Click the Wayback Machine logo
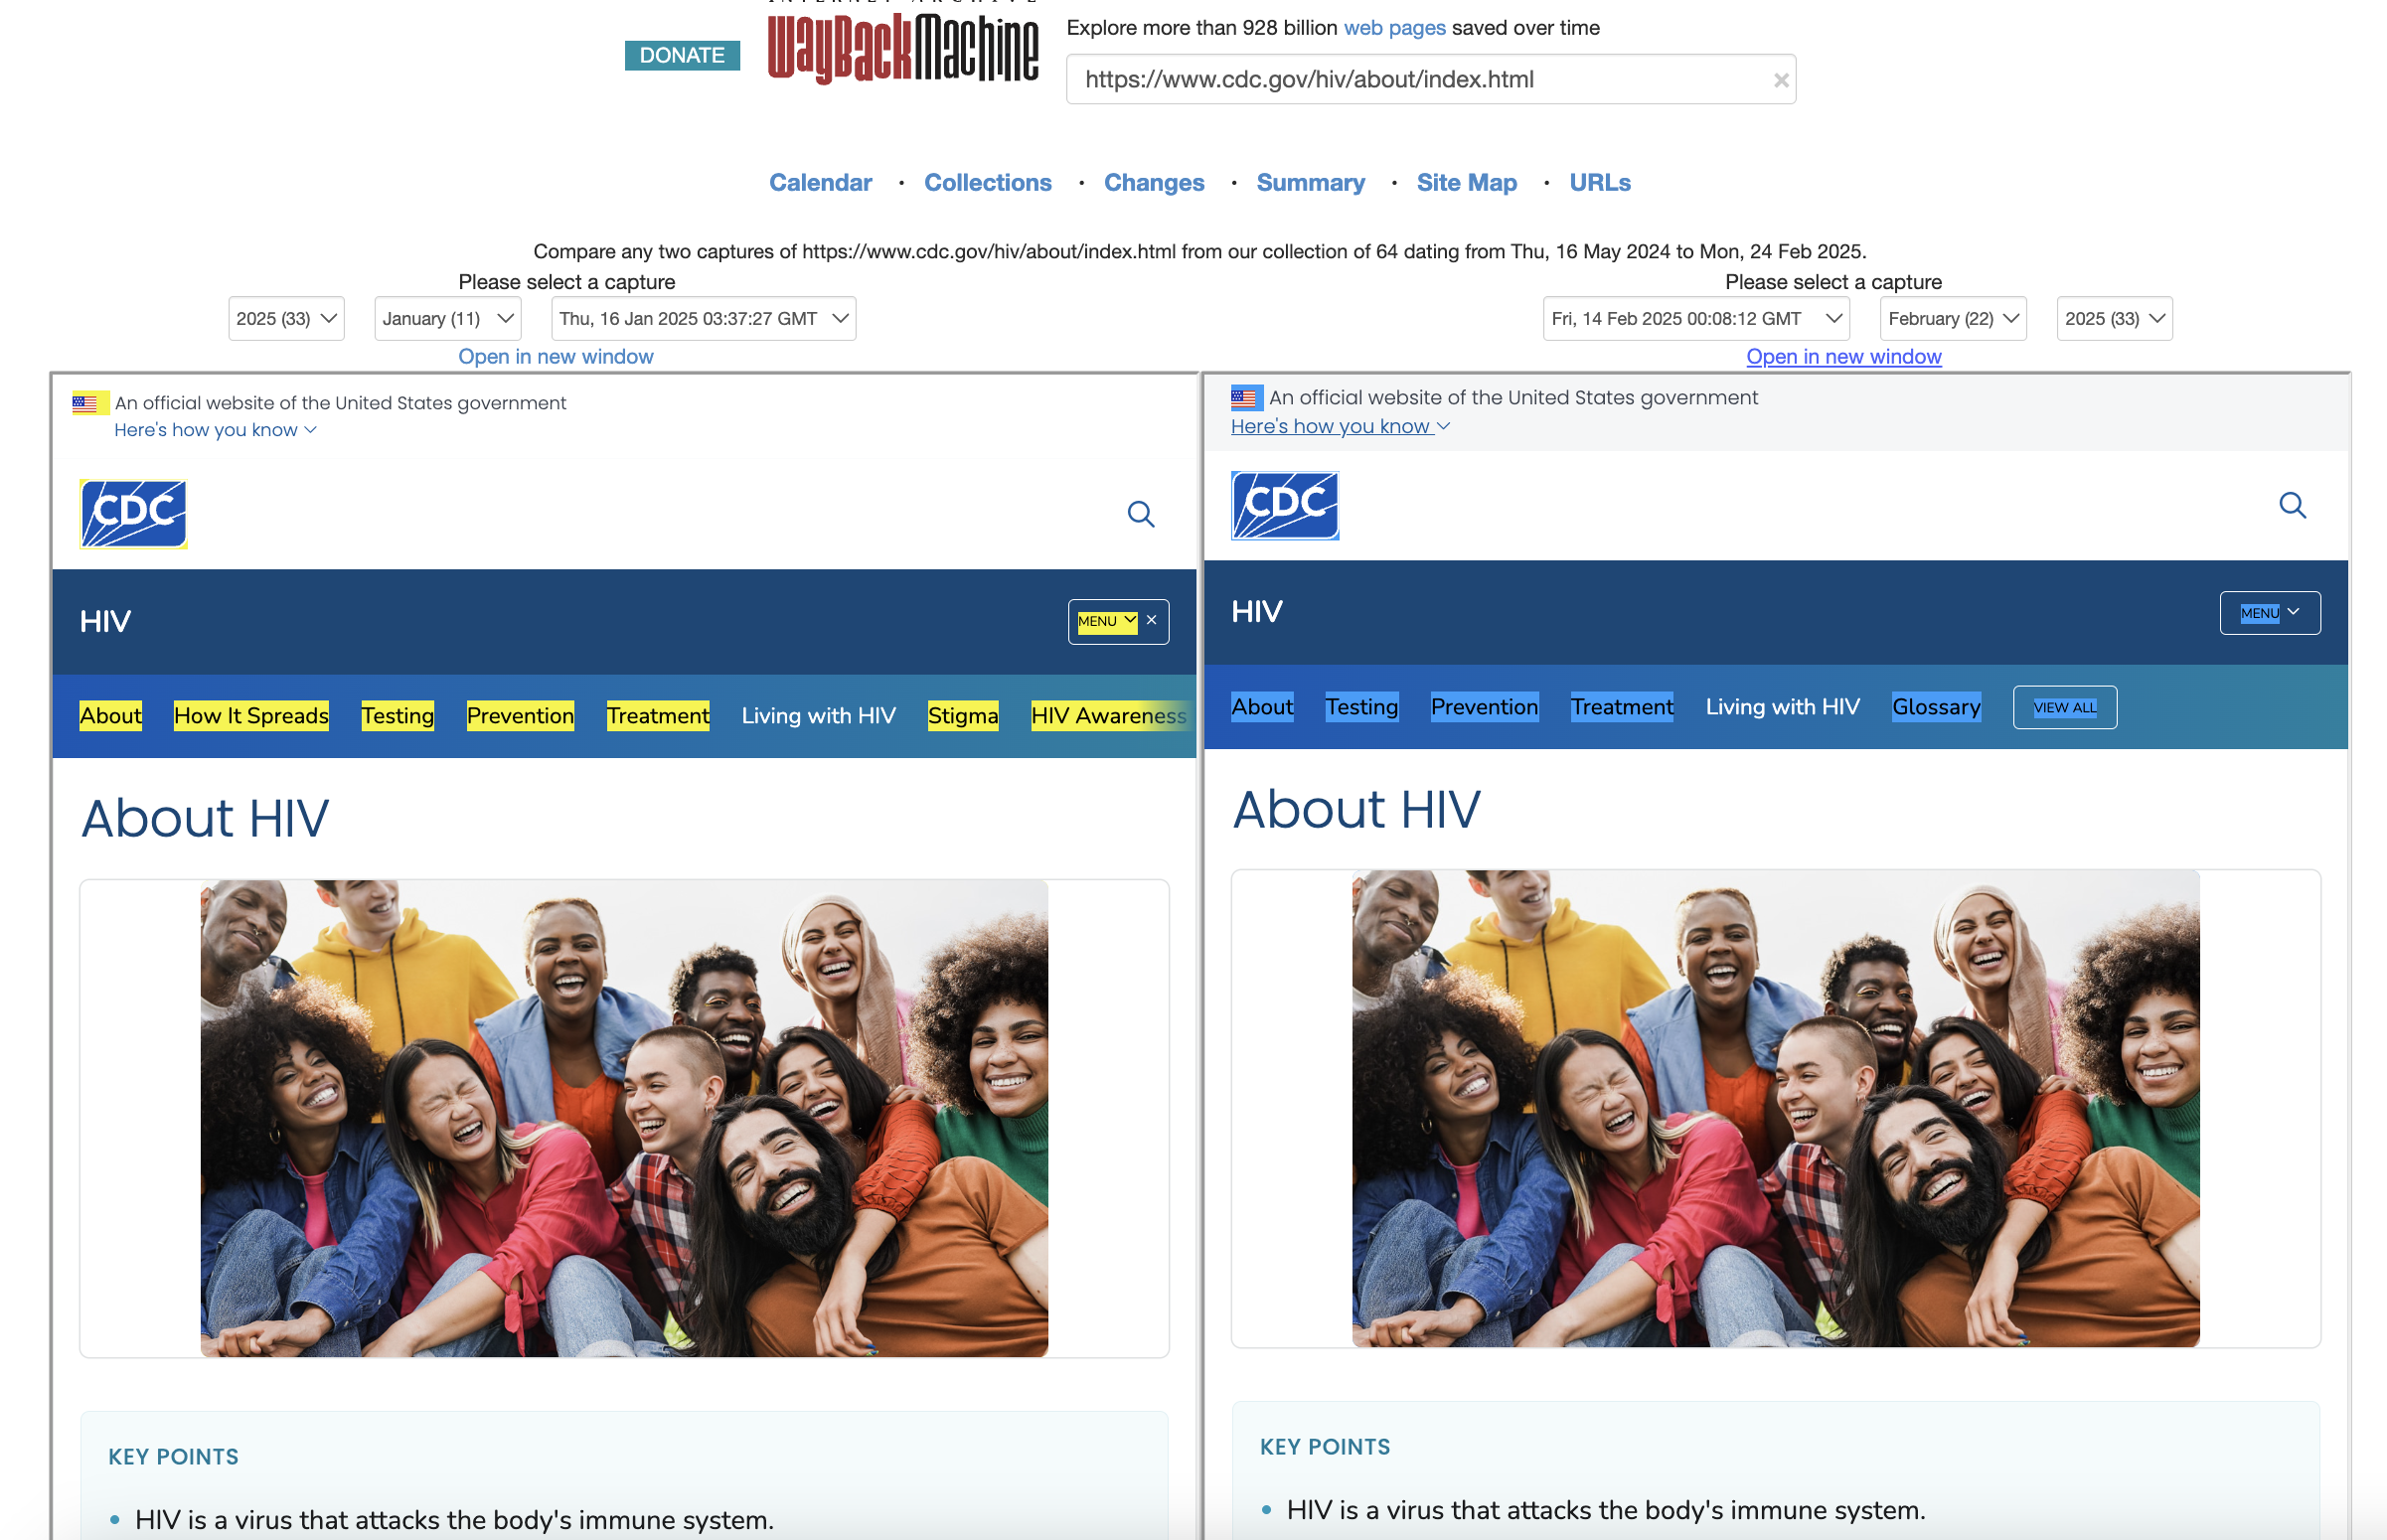The width and height of the screenshot is (2387, 1540). point(902,48)
